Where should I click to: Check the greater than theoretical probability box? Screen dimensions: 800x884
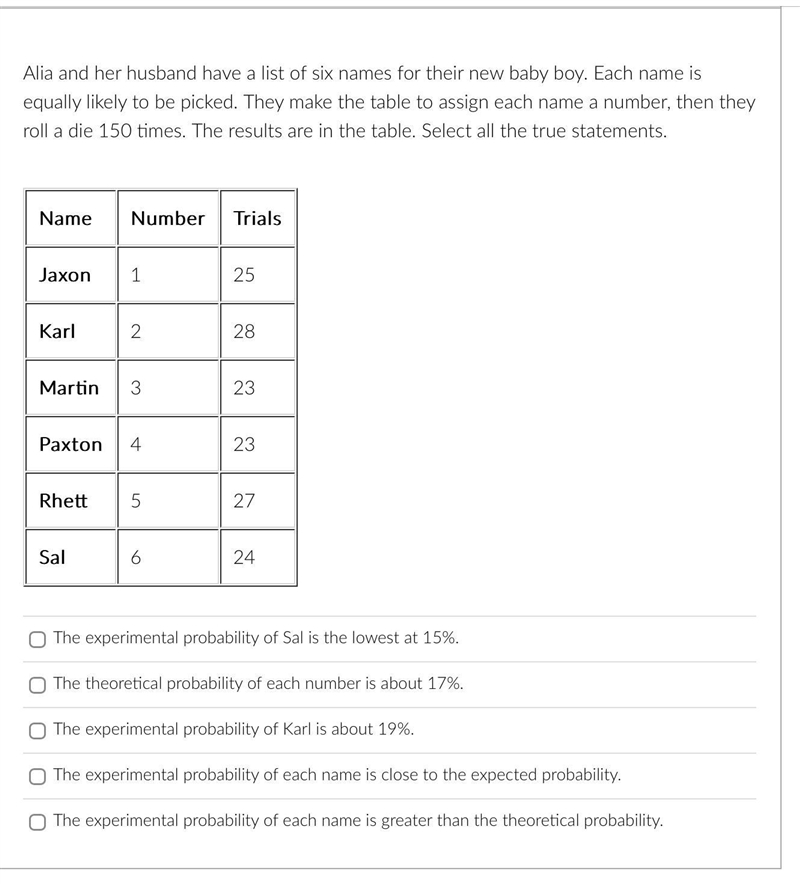[x=37, y=822]
